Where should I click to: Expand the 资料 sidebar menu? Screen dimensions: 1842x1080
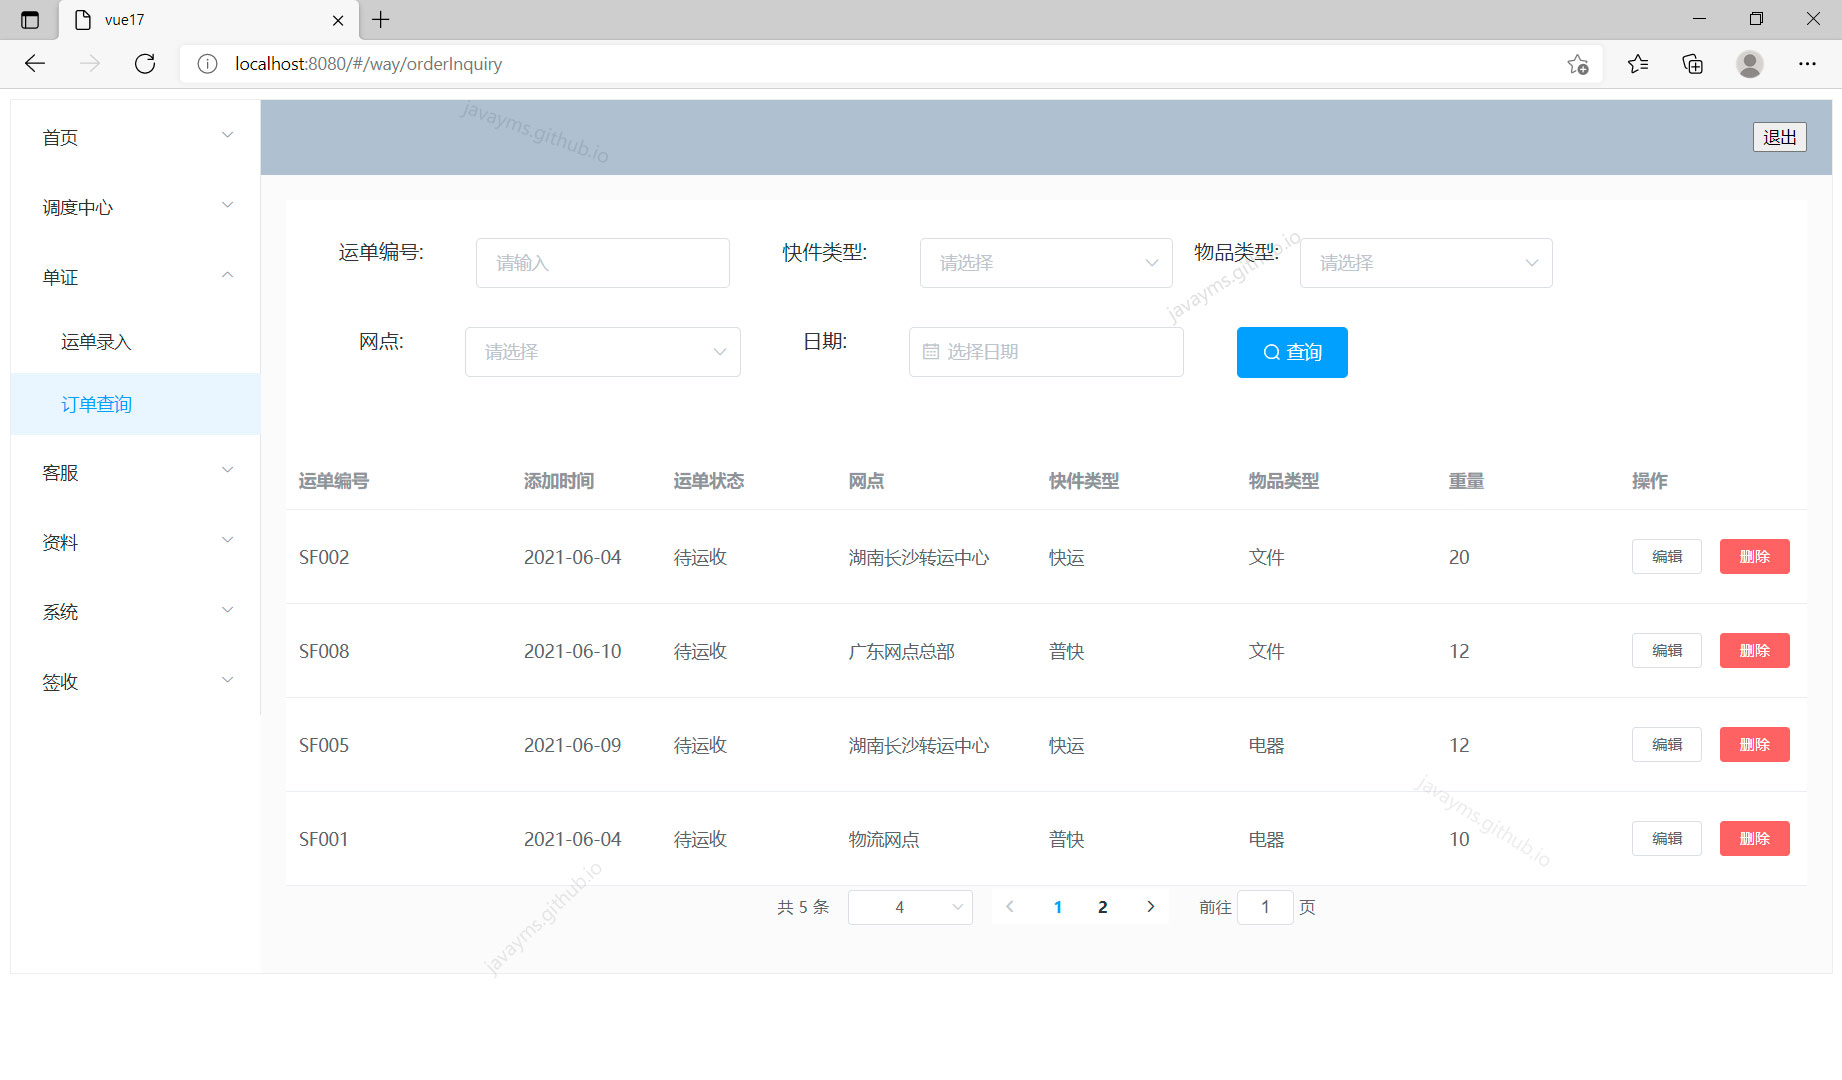[x=135, y=542]
